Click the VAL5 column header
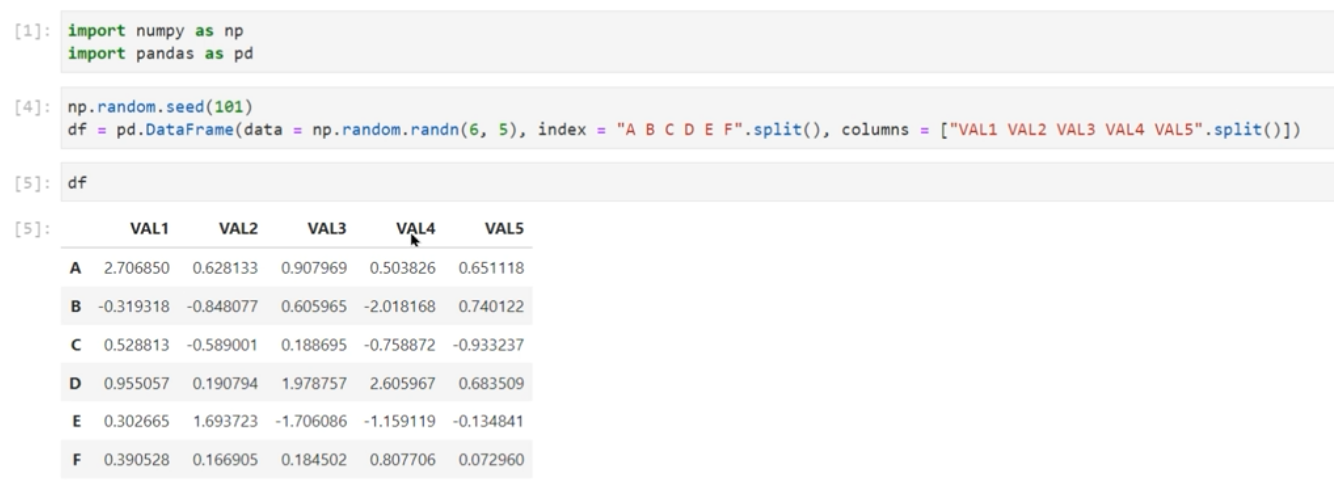This screenshot has height=492, width=1334. (504, 229)
